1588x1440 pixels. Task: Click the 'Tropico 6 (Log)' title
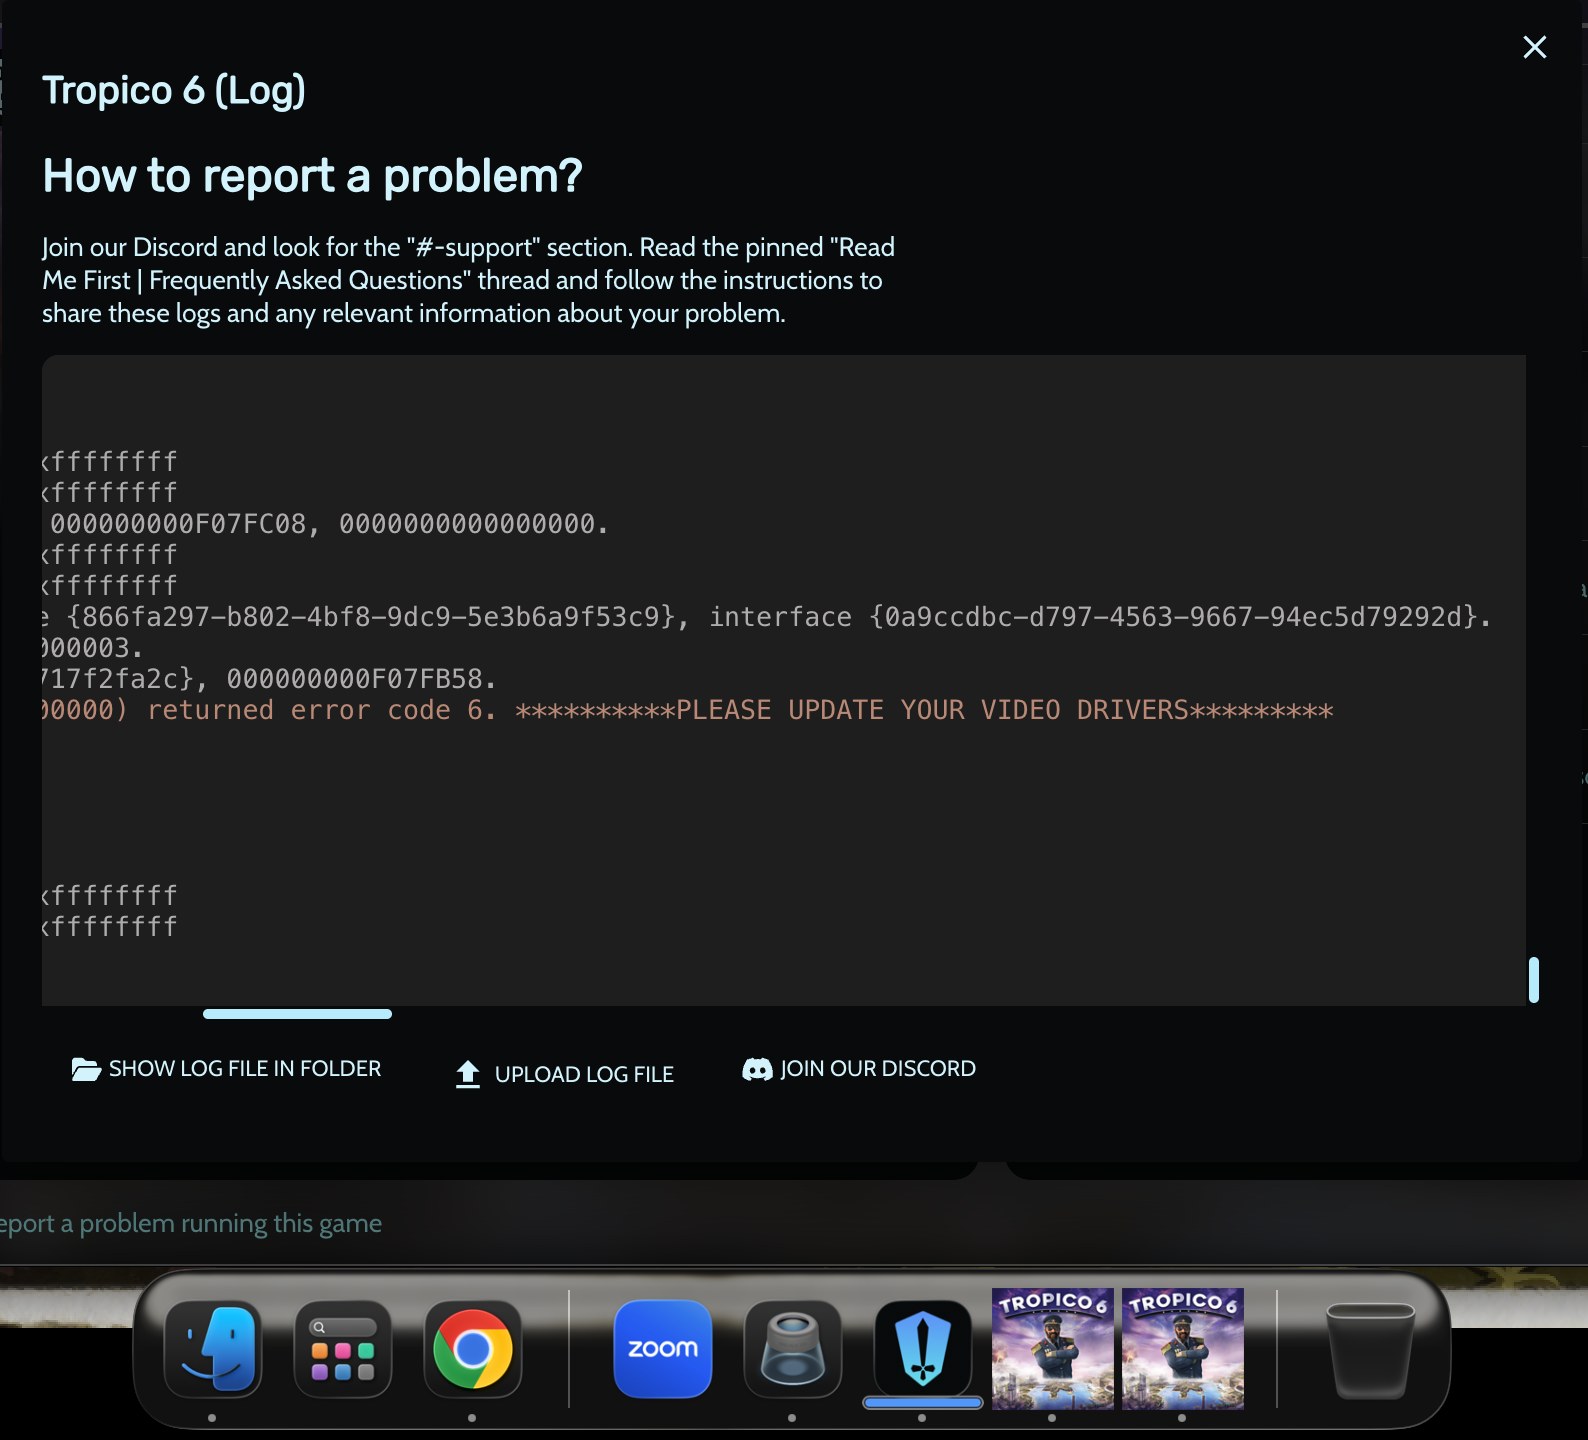174,90
